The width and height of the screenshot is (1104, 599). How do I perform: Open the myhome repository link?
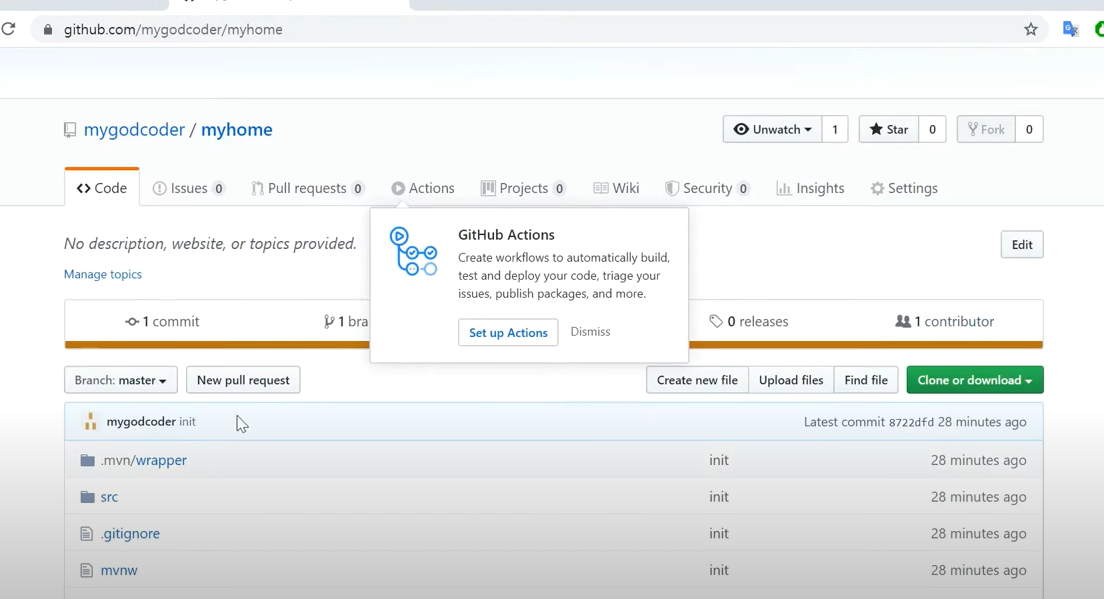coord(237,130)
